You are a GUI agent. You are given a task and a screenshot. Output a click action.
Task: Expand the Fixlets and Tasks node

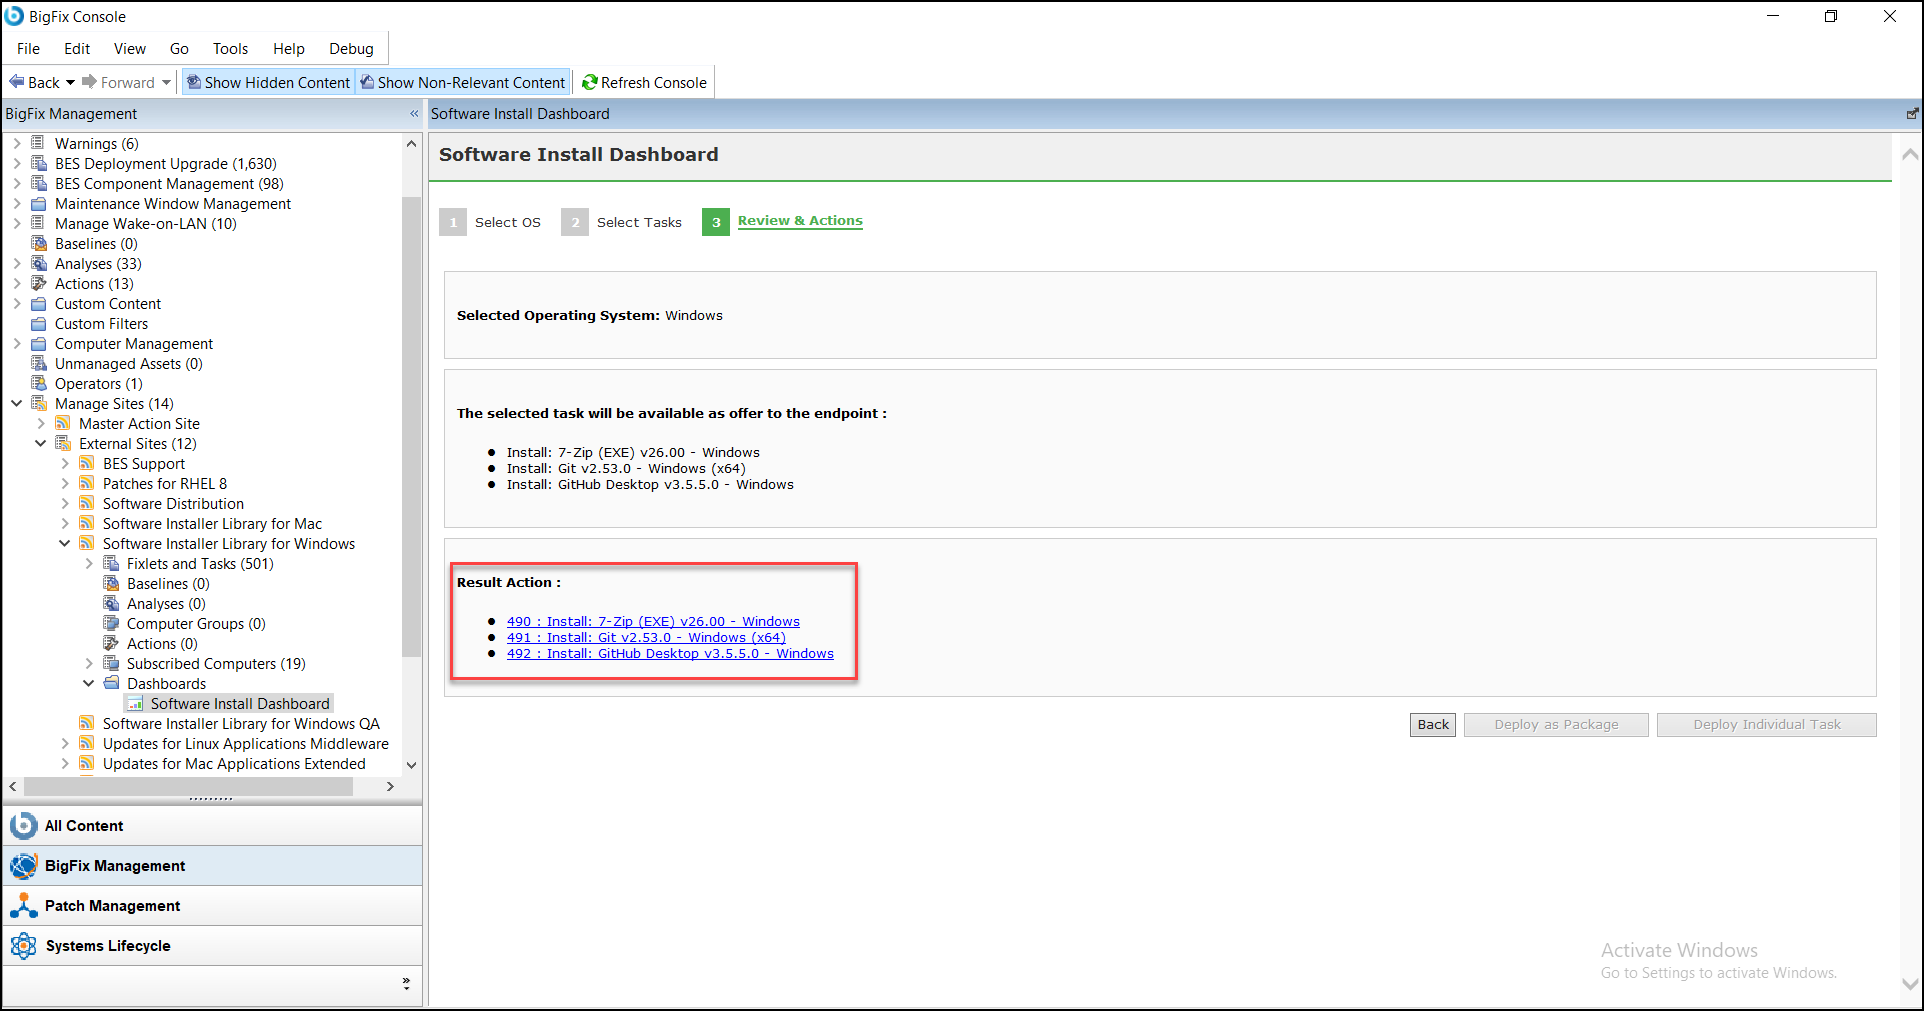[89, 563]
